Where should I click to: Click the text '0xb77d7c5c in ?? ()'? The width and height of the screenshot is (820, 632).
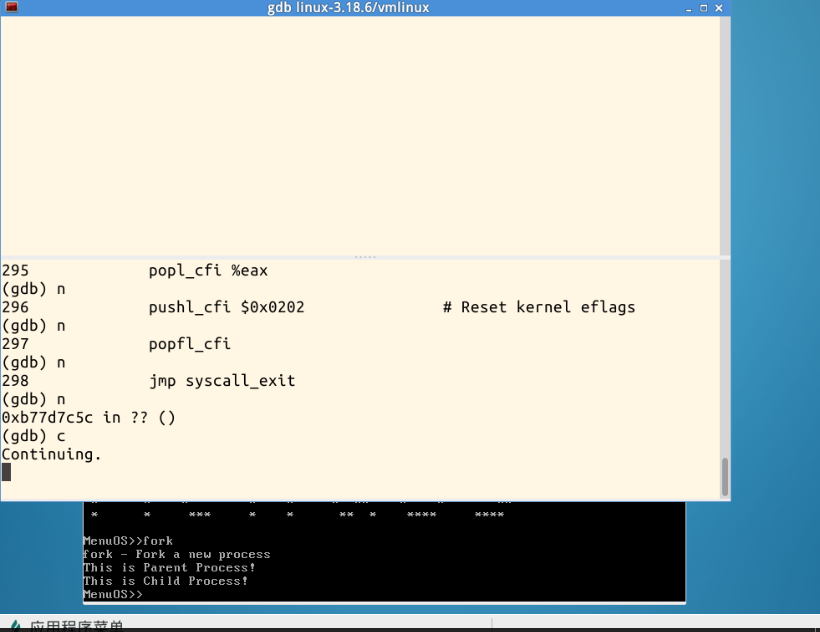[x=88, y=418]
